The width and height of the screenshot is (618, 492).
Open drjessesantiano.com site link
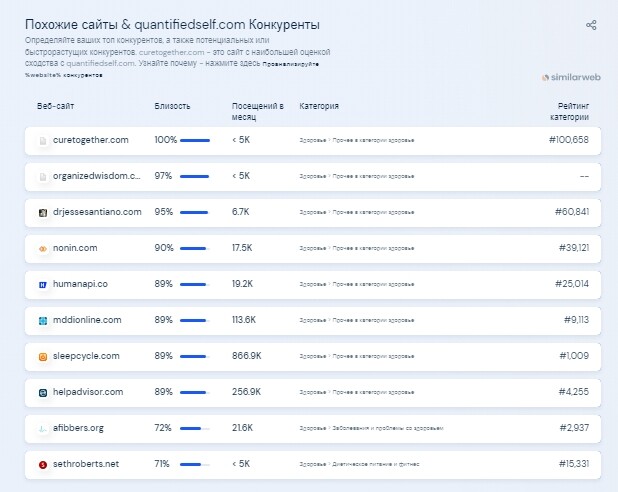tap(97, 212)
